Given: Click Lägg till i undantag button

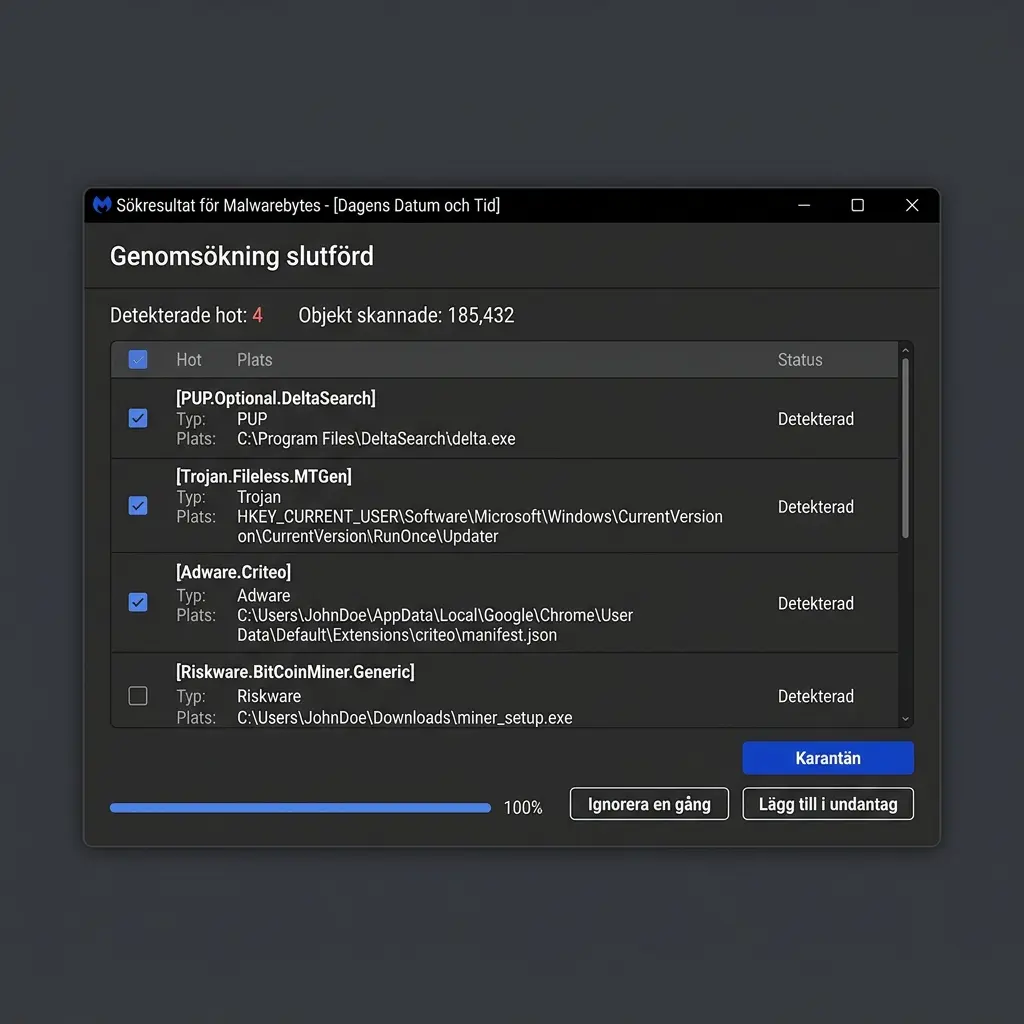Looking at the screenshot, I should coord(828,804).
